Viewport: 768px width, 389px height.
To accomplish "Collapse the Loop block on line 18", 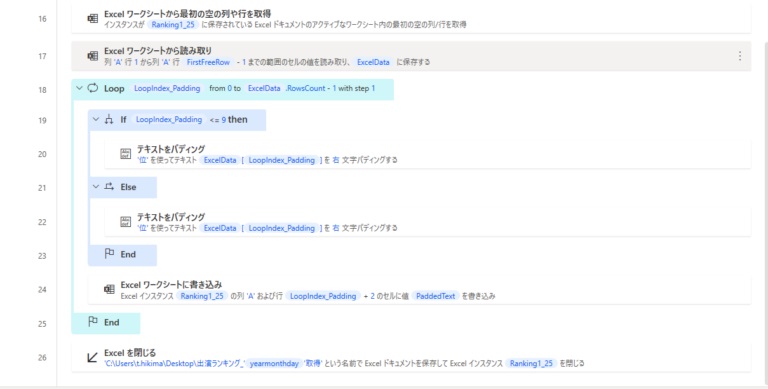I will [x=79, y=88].
